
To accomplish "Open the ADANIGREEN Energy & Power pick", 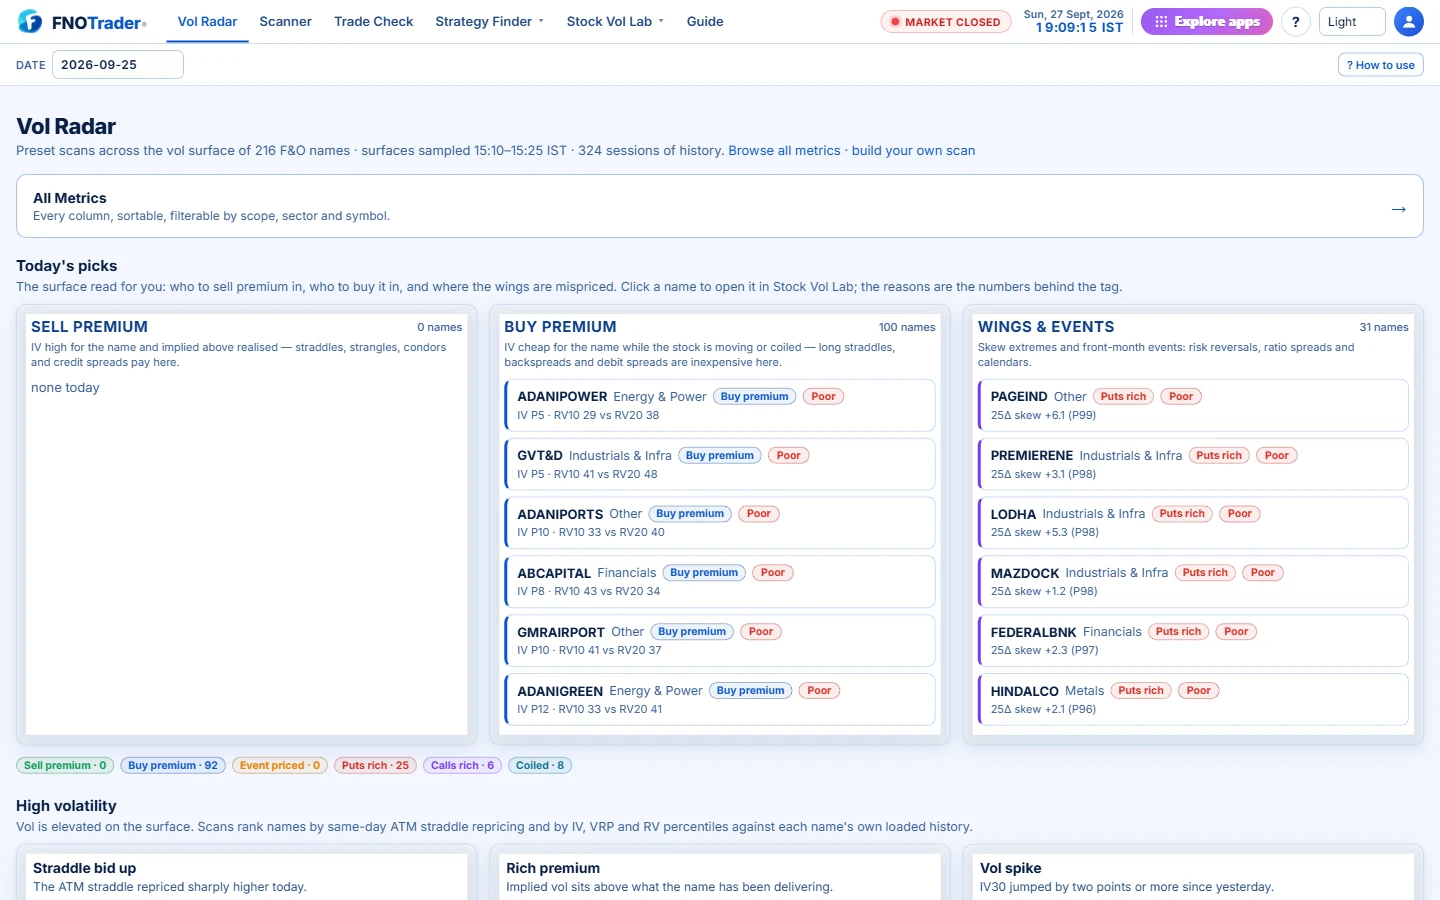I will click(720, 700).
